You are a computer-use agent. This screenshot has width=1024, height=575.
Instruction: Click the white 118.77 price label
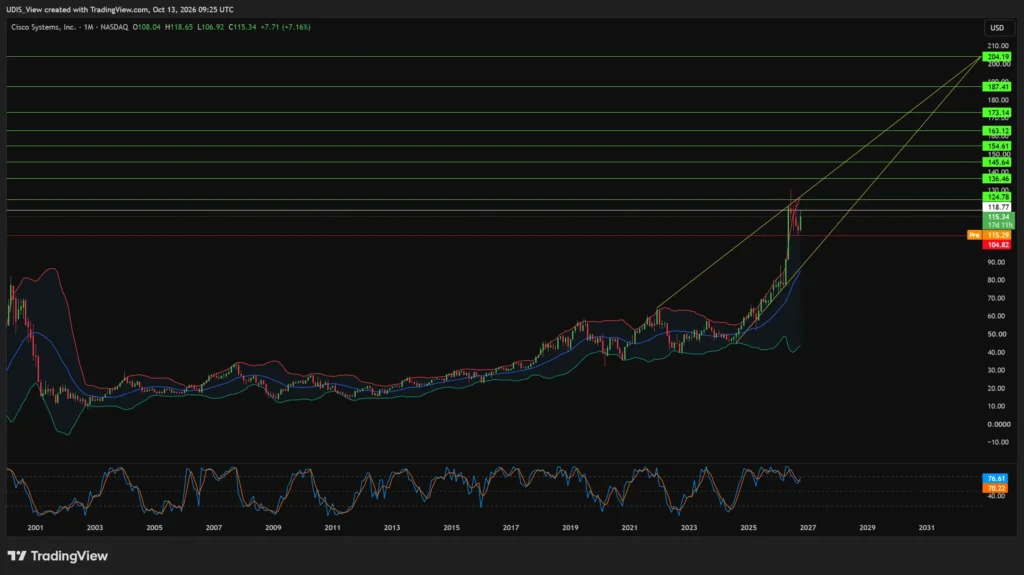[997, 207]
